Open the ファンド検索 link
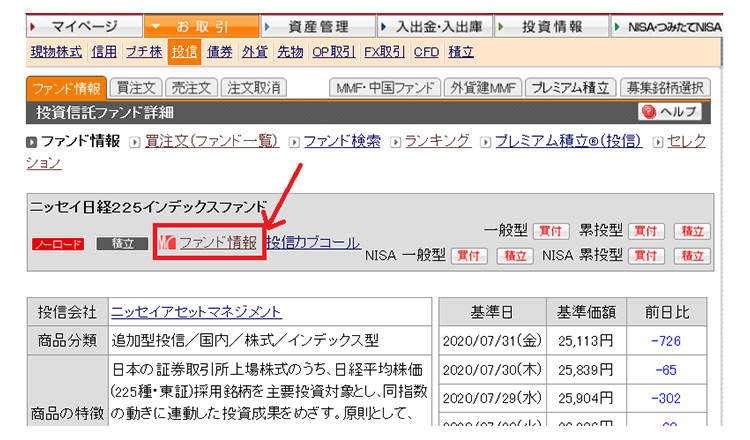 [342, 141]
